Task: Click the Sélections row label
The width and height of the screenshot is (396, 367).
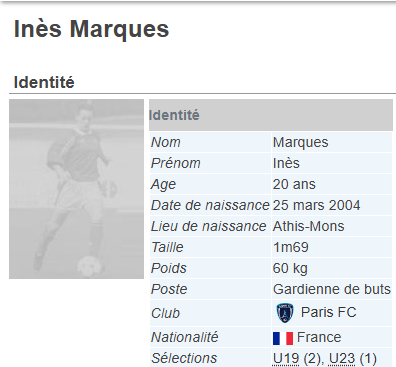Action: pyautogui.click(x=184, y=358)
